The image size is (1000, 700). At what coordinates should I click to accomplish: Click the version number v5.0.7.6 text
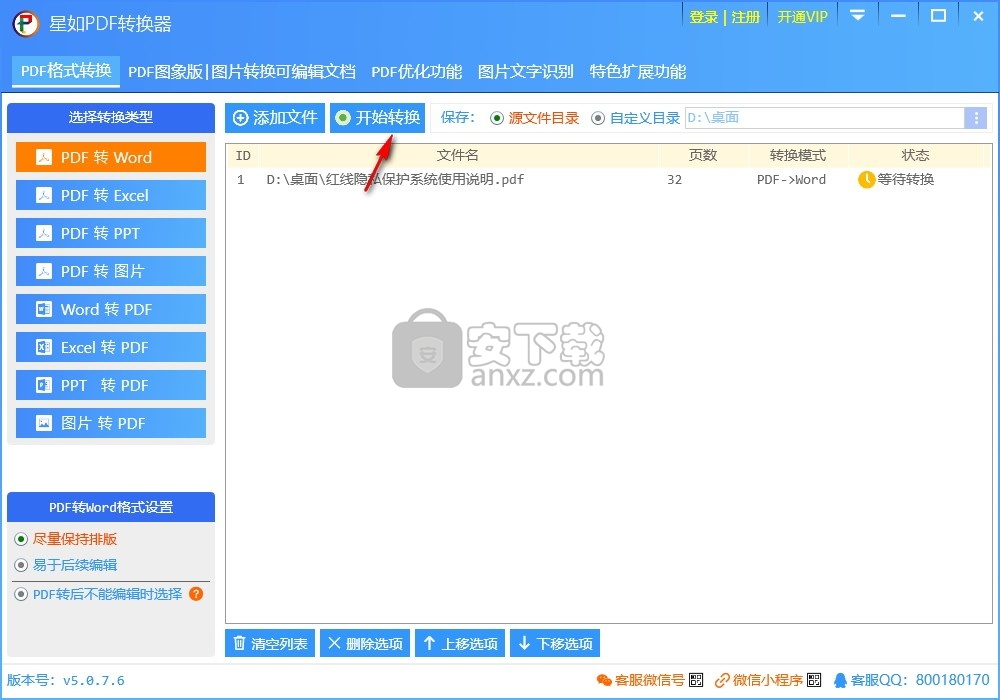coord(94,681)
